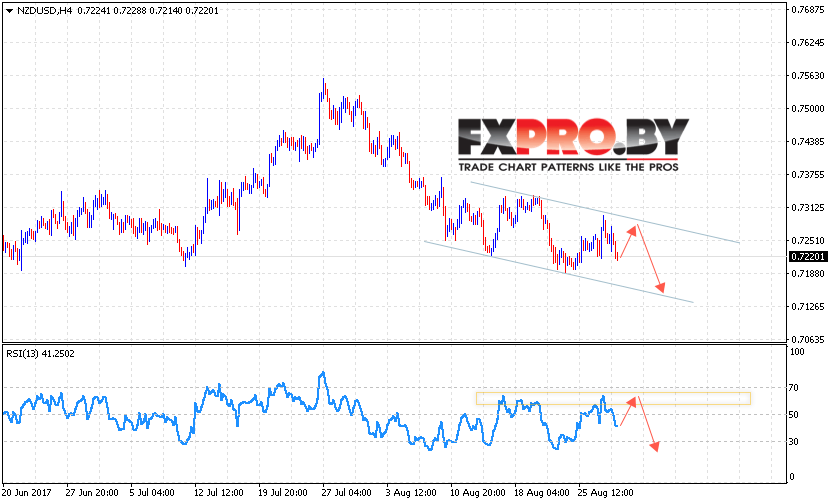Click the RSI 70 level label
Image resolution: width=829 pixels, height=504 pixels.
[794, 388]
